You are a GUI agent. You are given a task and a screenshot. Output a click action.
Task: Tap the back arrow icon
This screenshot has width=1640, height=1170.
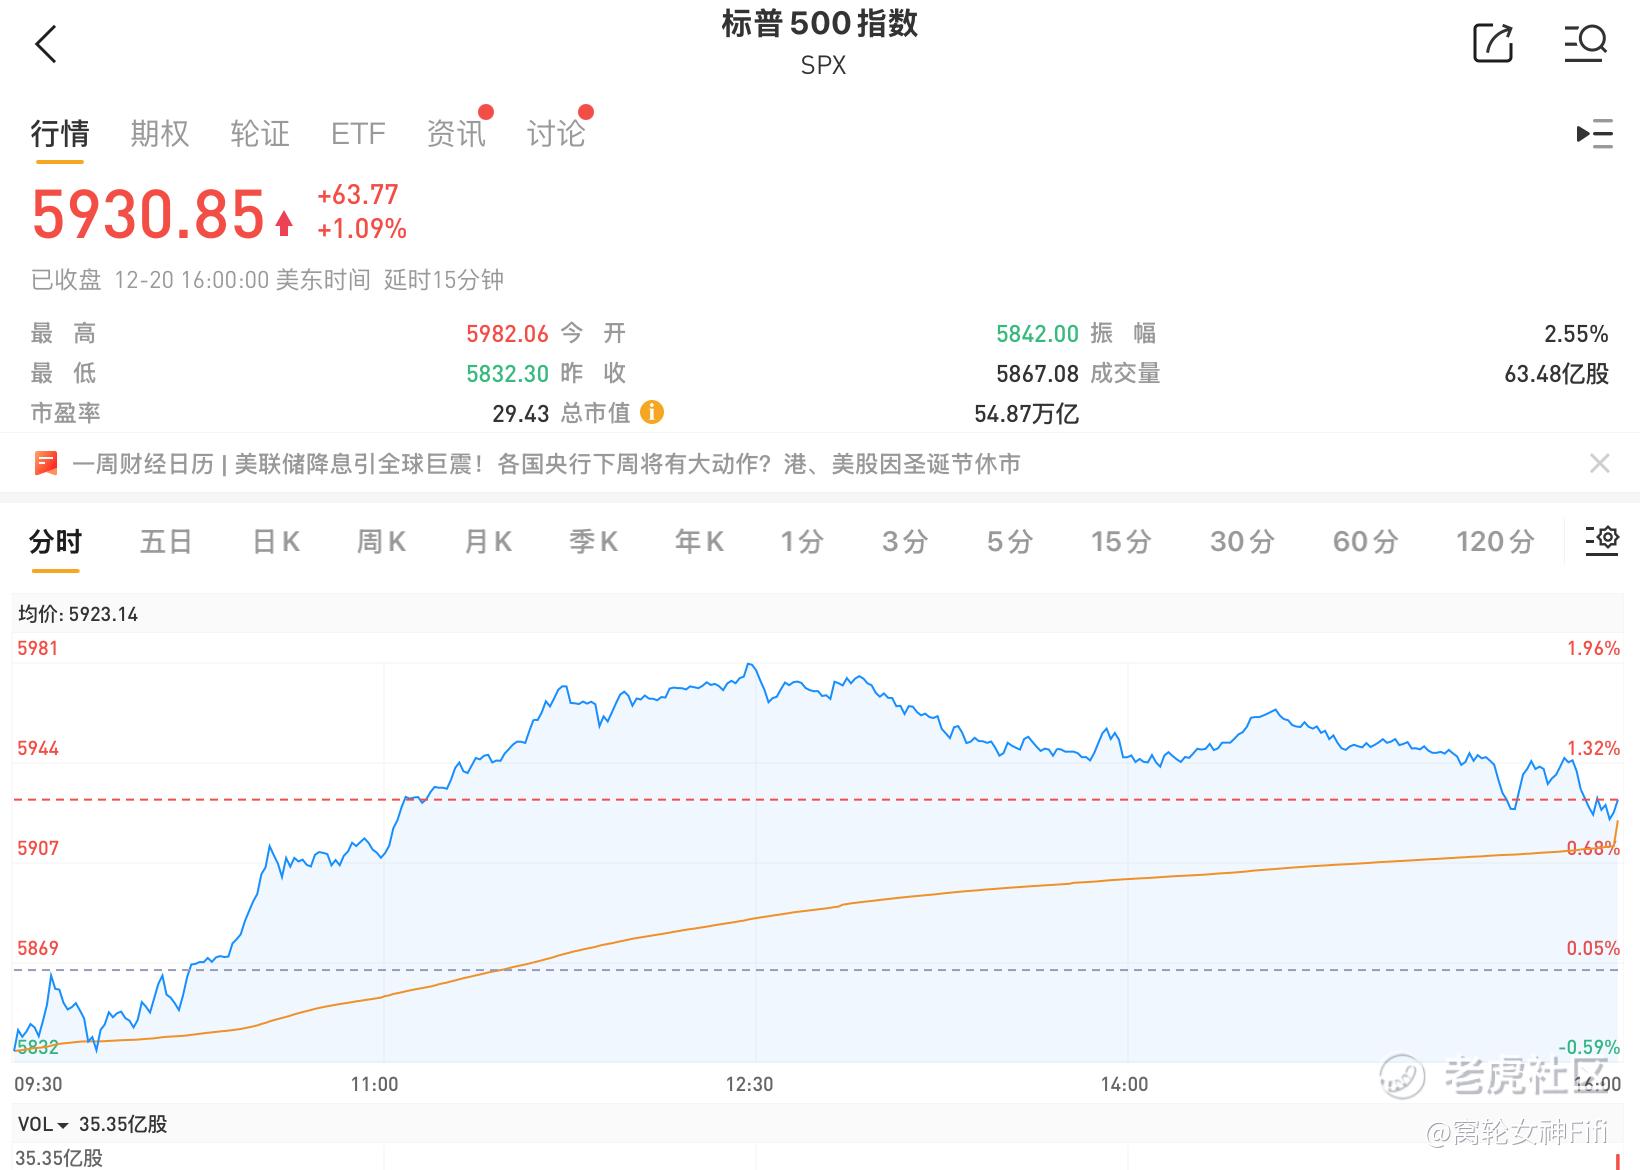click(46, 45)
